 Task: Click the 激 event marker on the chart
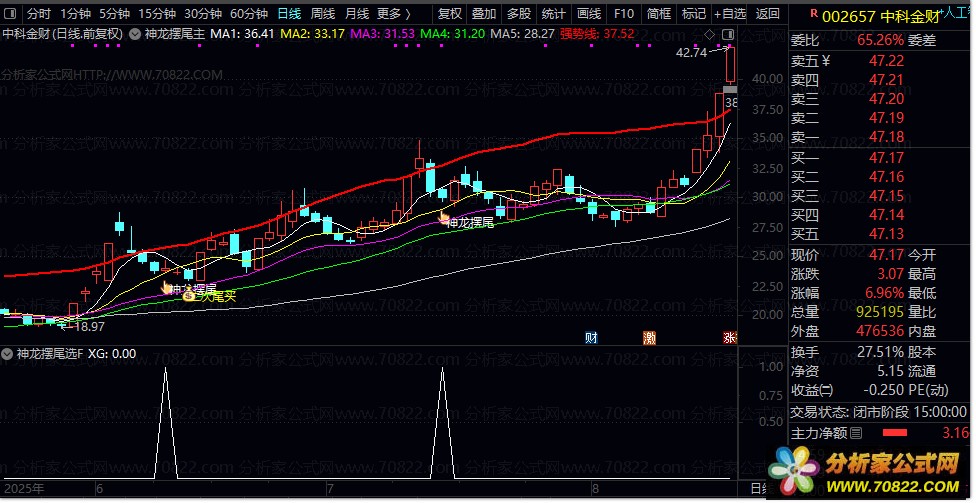pos(650,337)
